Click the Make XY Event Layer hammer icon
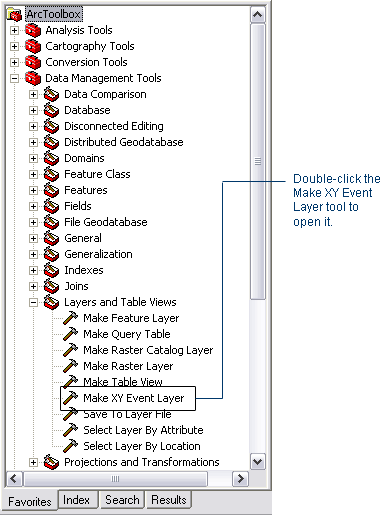This screenshot has height=516, width=385. [x=70, y=398]
